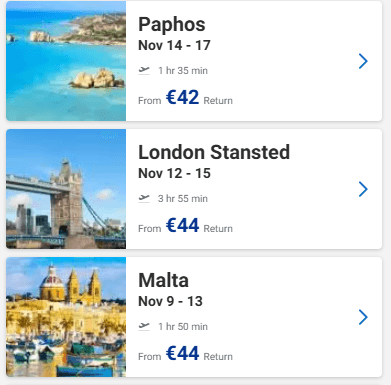
Task: Click the London Stansted destination title
Action: [x=214, y=152]
